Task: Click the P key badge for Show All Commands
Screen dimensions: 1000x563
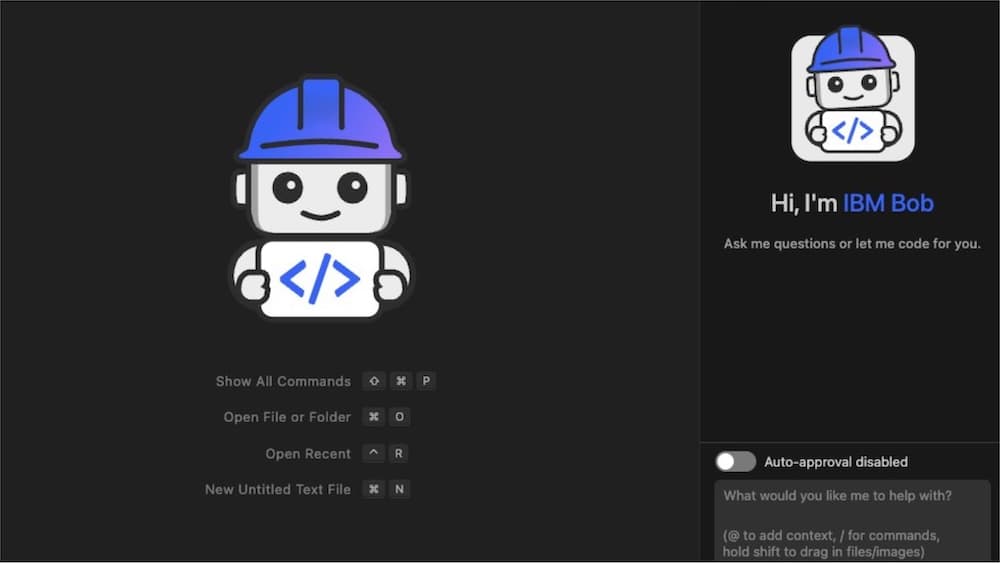Action: pyautogui.click(x=426, y=381)
